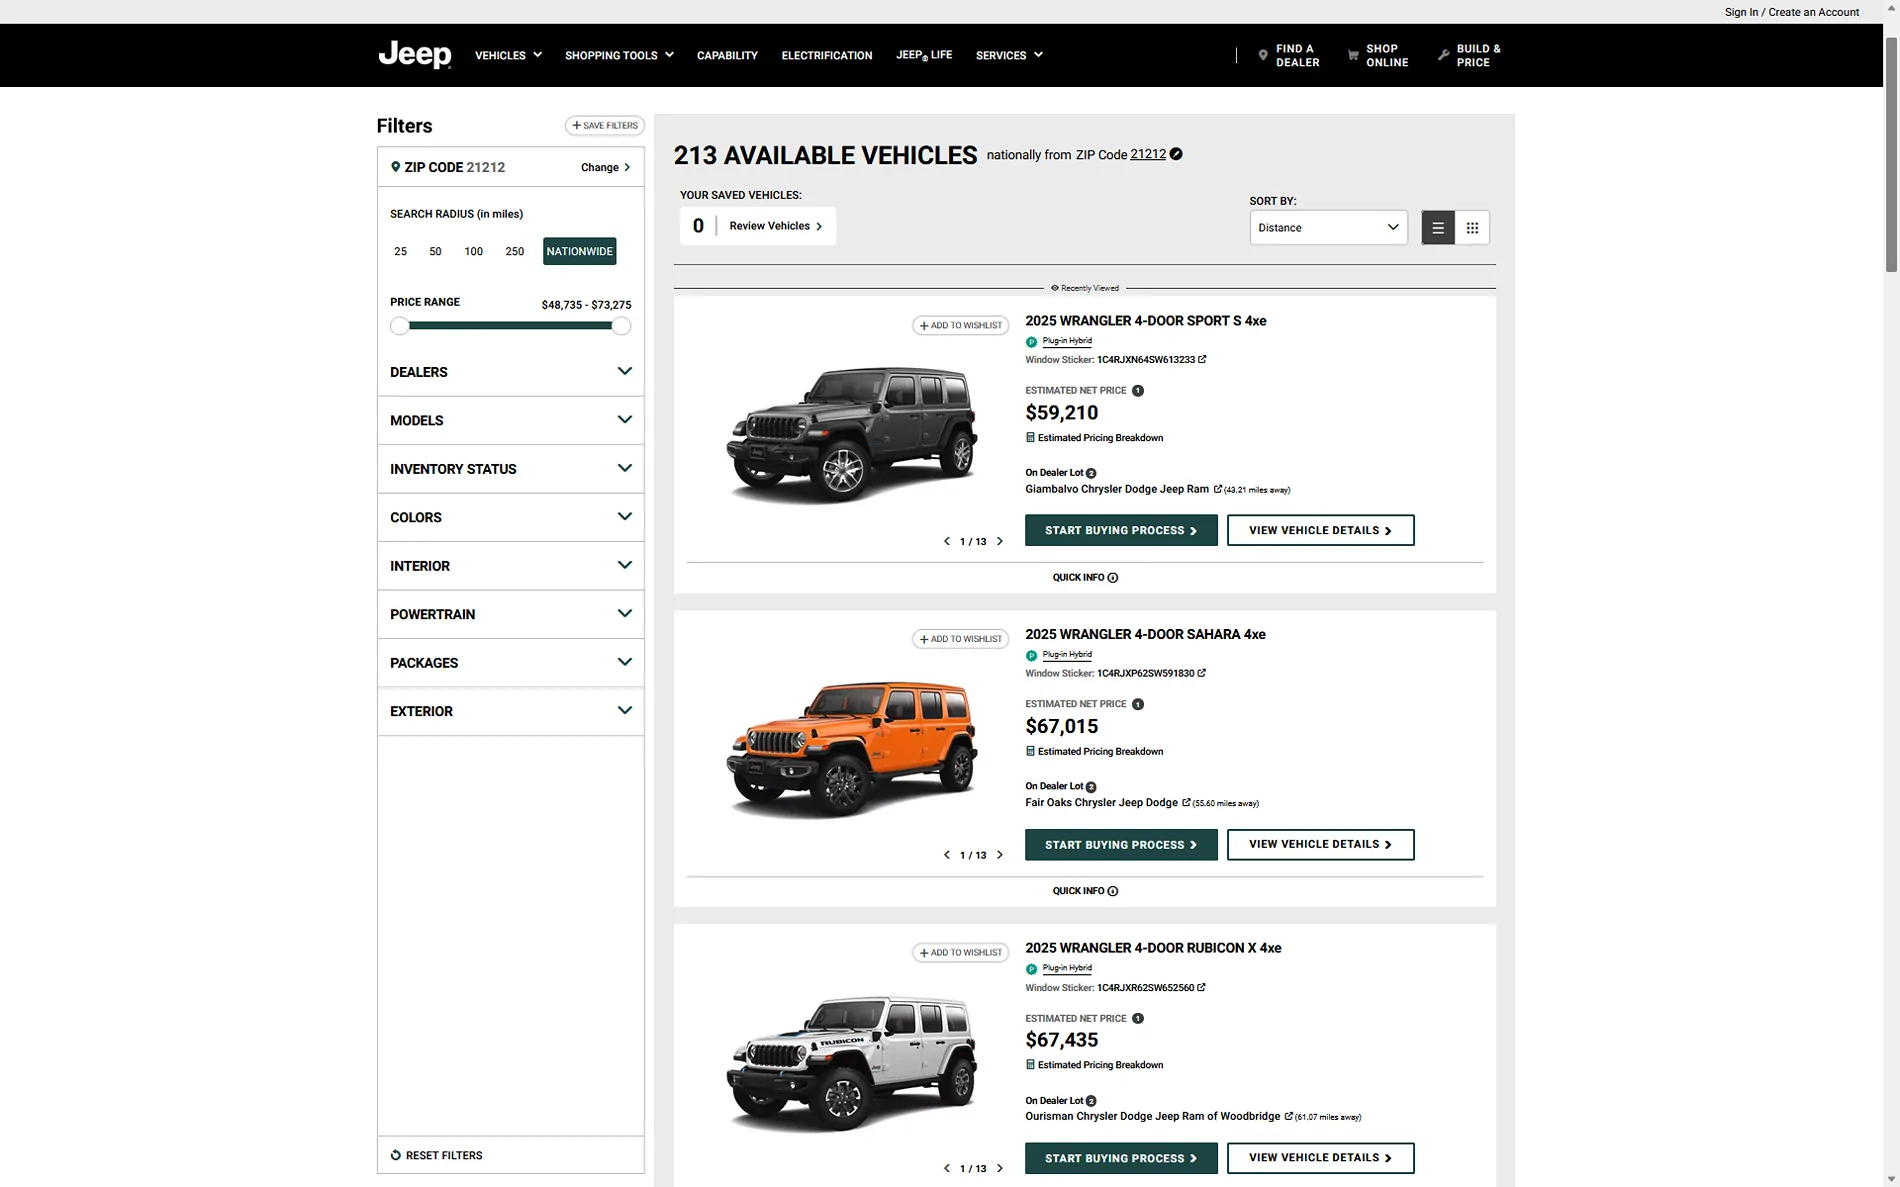Open Sport S 4xe window sticker link
1900x1187 pixels.
click(1151, 360)
